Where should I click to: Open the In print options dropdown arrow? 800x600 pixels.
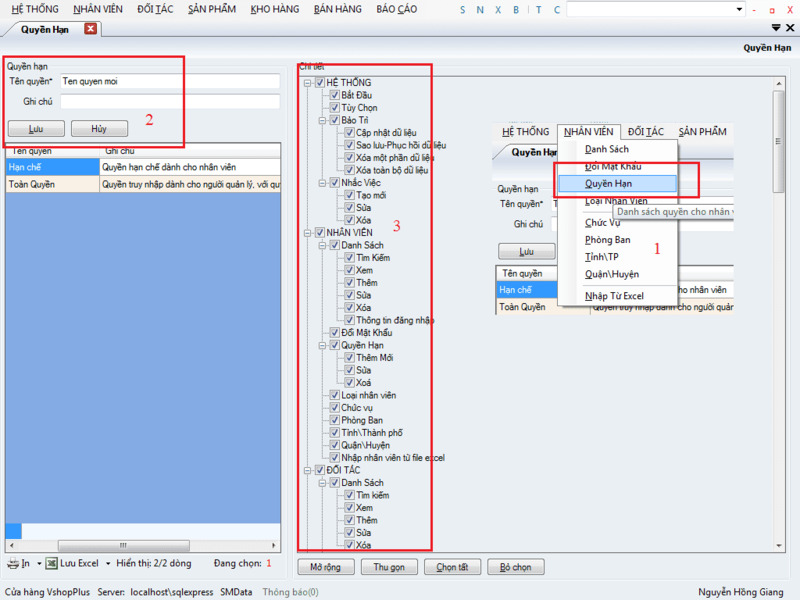[39, 563]
